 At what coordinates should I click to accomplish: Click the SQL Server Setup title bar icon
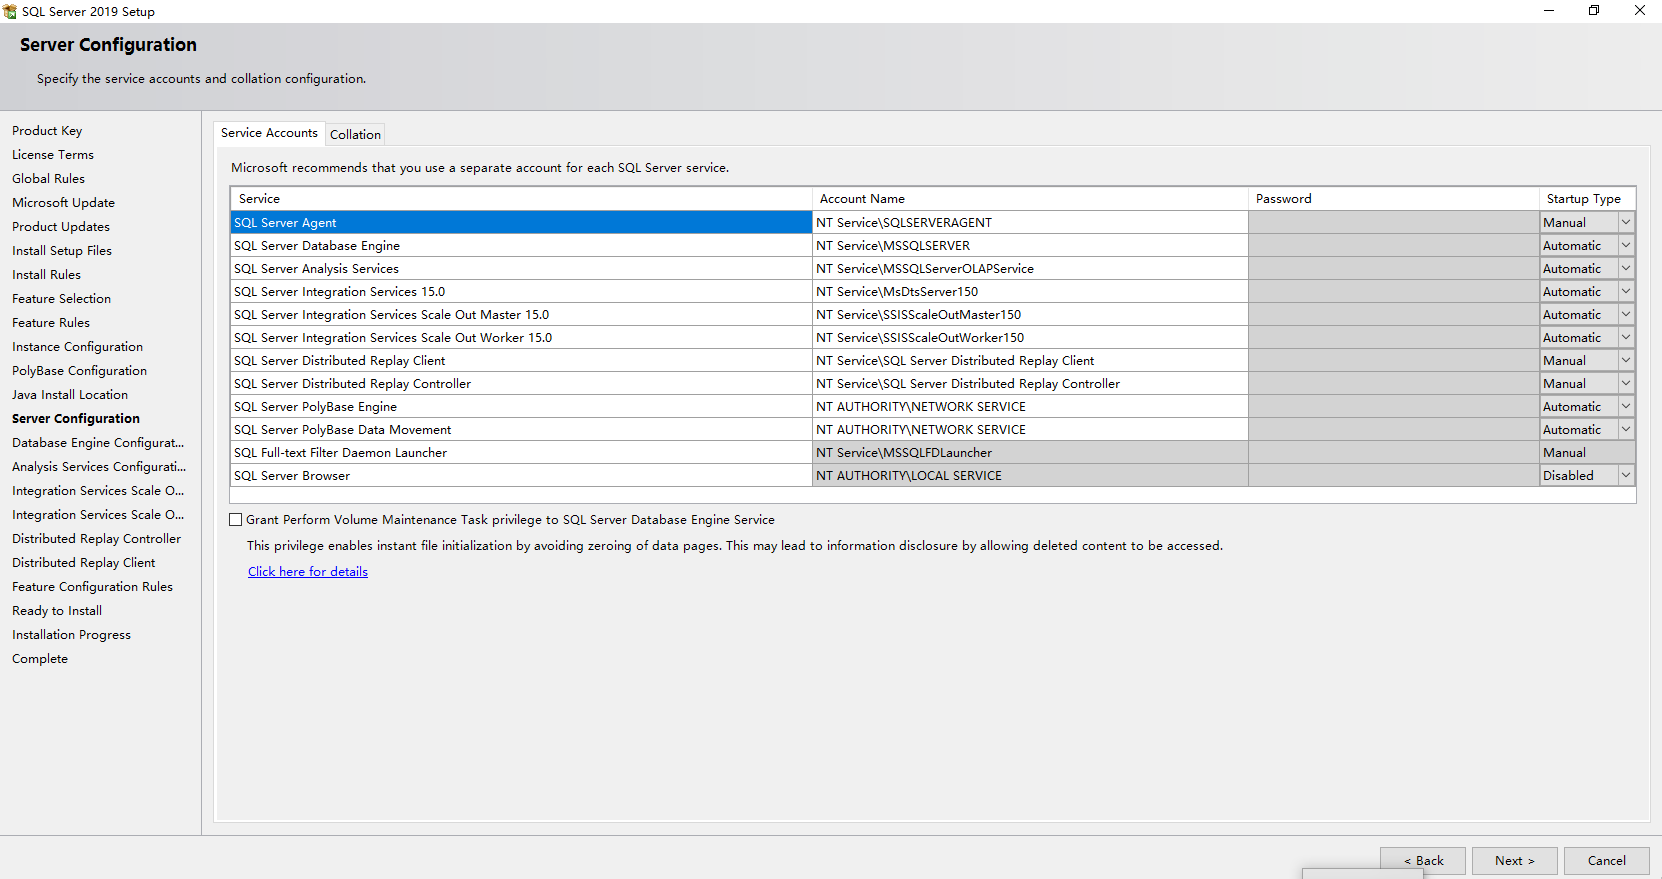[10, 11]
